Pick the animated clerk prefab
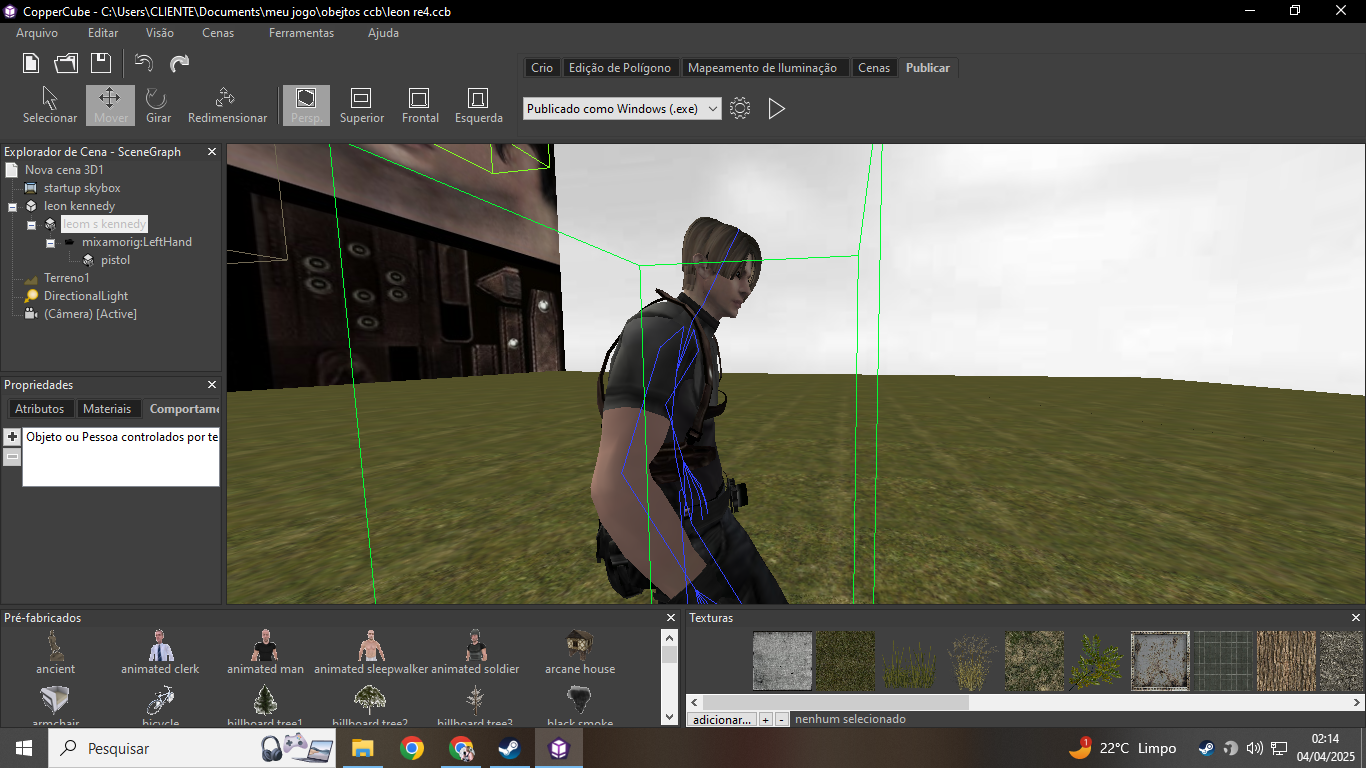The image size is (1366, 768). (x=160, y=652)
